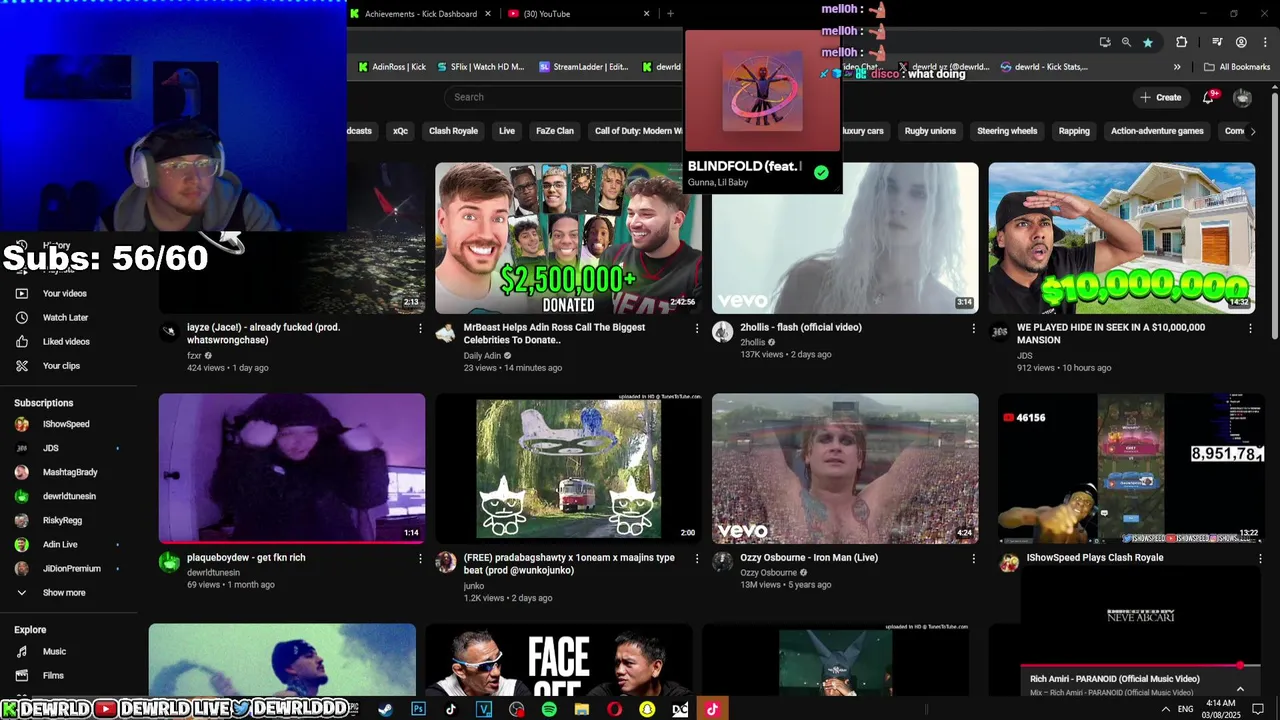Show the hidden bookmarks overflow chevron
The image size is (1280, 720).
1177,67
